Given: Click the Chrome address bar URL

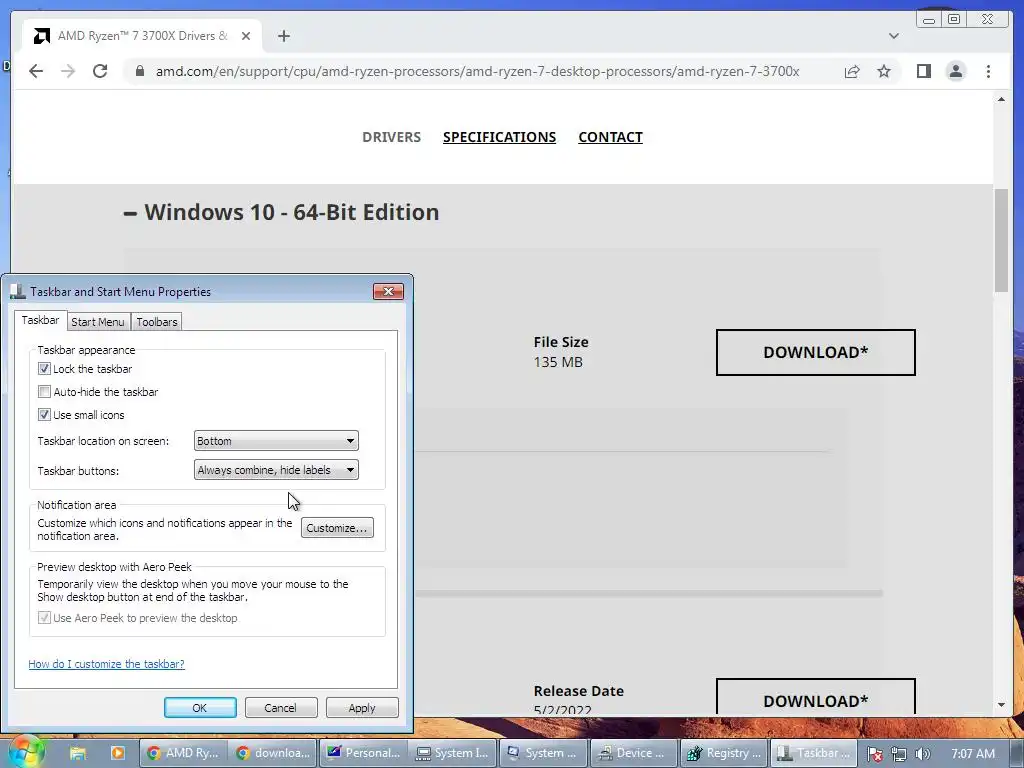Looking at the screenshot, I should tap(477, 71).
